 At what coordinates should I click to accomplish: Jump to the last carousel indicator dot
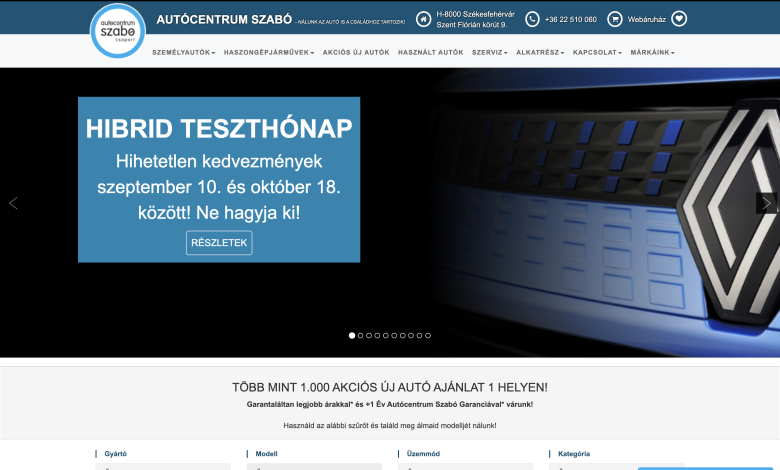click(x=428, y=336)
